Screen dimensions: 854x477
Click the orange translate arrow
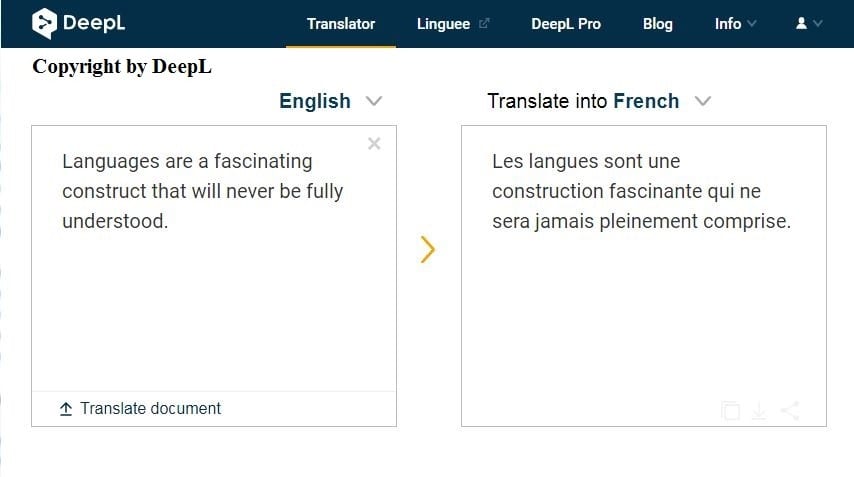tap(428, 249)
